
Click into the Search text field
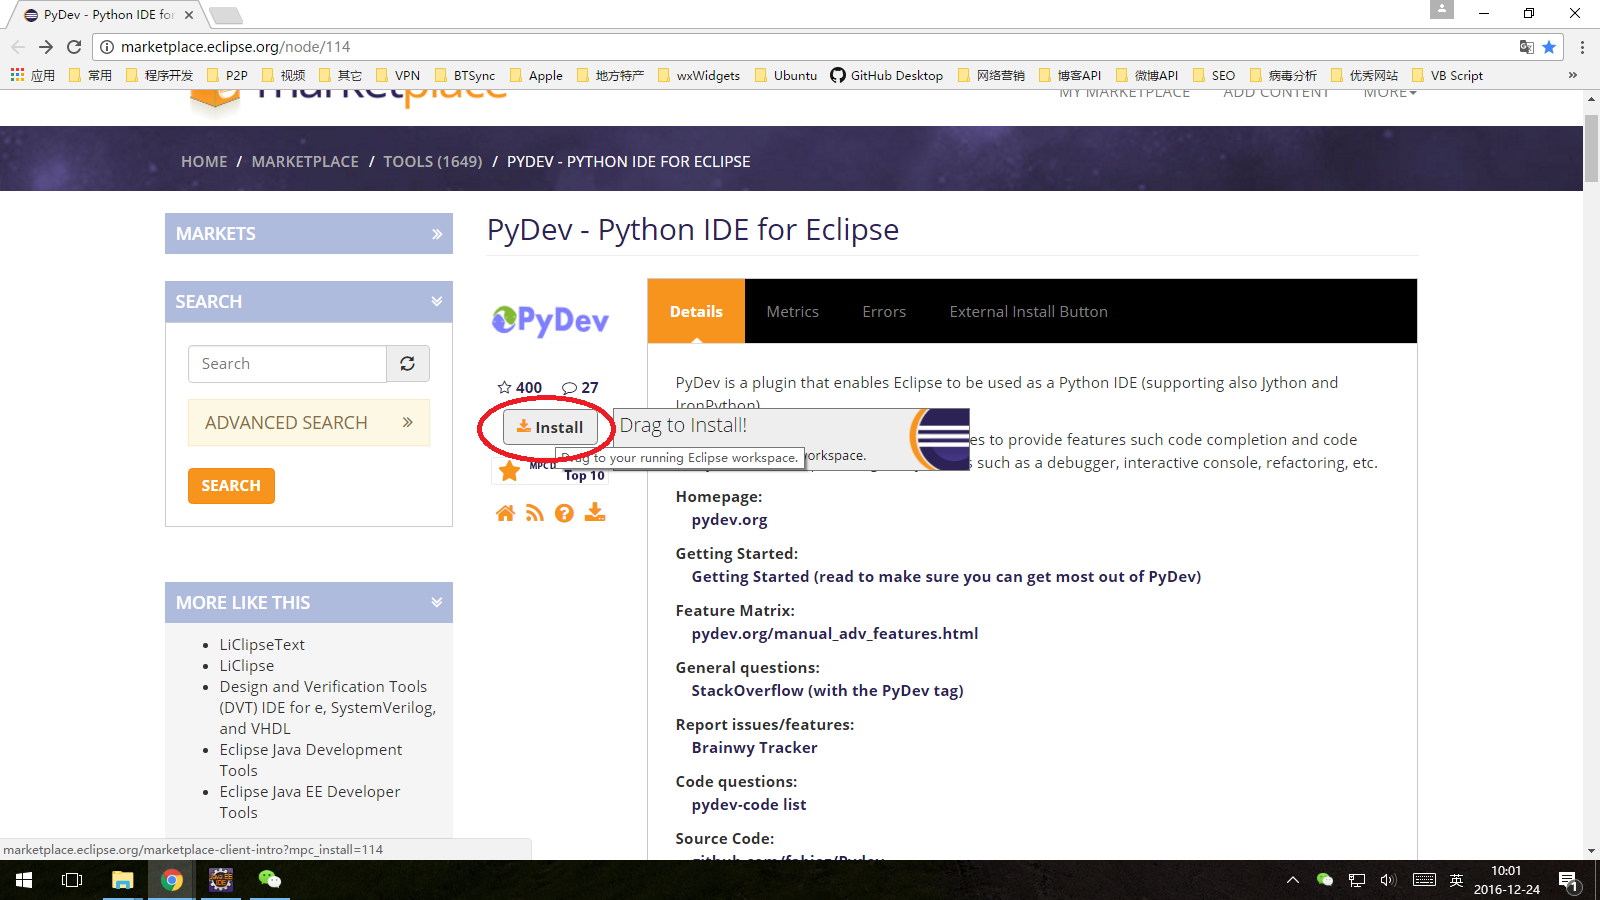click(287, 364)
